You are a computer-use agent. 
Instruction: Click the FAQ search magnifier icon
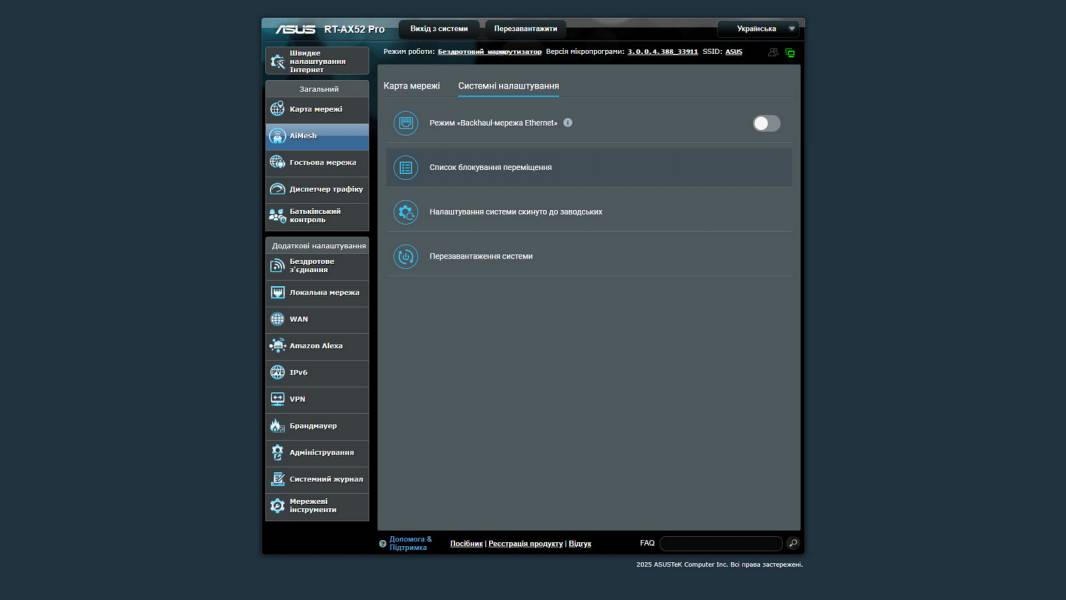click(x=793, y=543)
